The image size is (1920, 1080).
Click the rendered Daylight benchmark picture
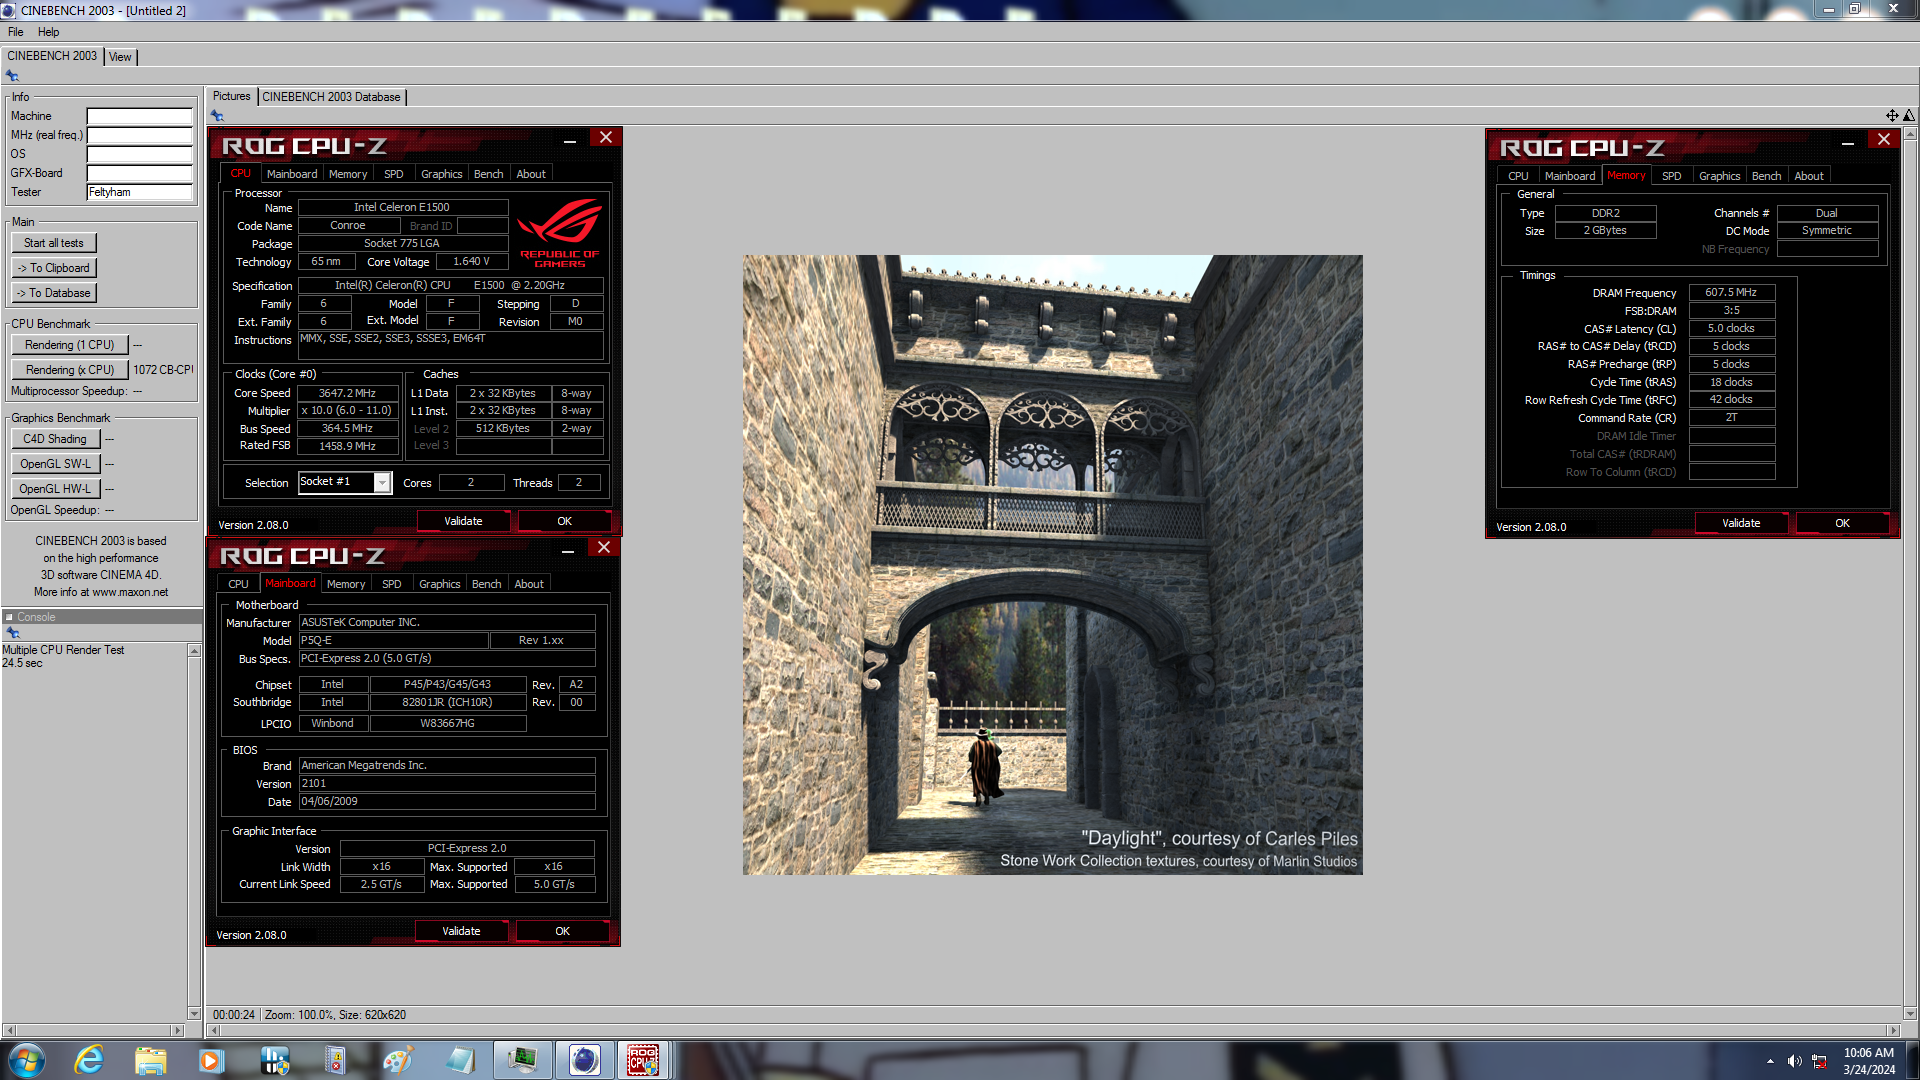point(1052,565)
